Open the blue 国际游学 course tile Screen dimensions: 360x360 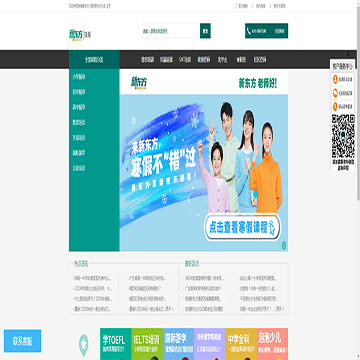pos(178,344)
